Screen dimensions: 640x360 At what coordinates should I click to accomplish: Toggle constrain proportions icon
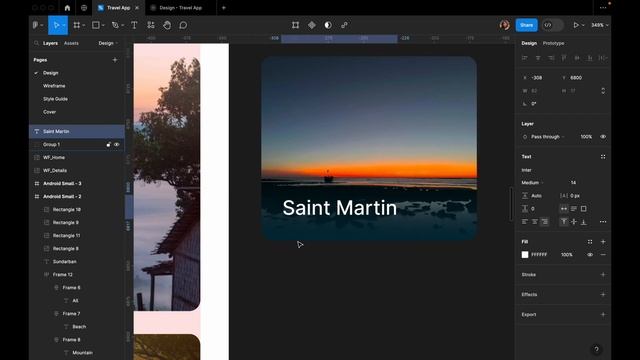(603, 91)
